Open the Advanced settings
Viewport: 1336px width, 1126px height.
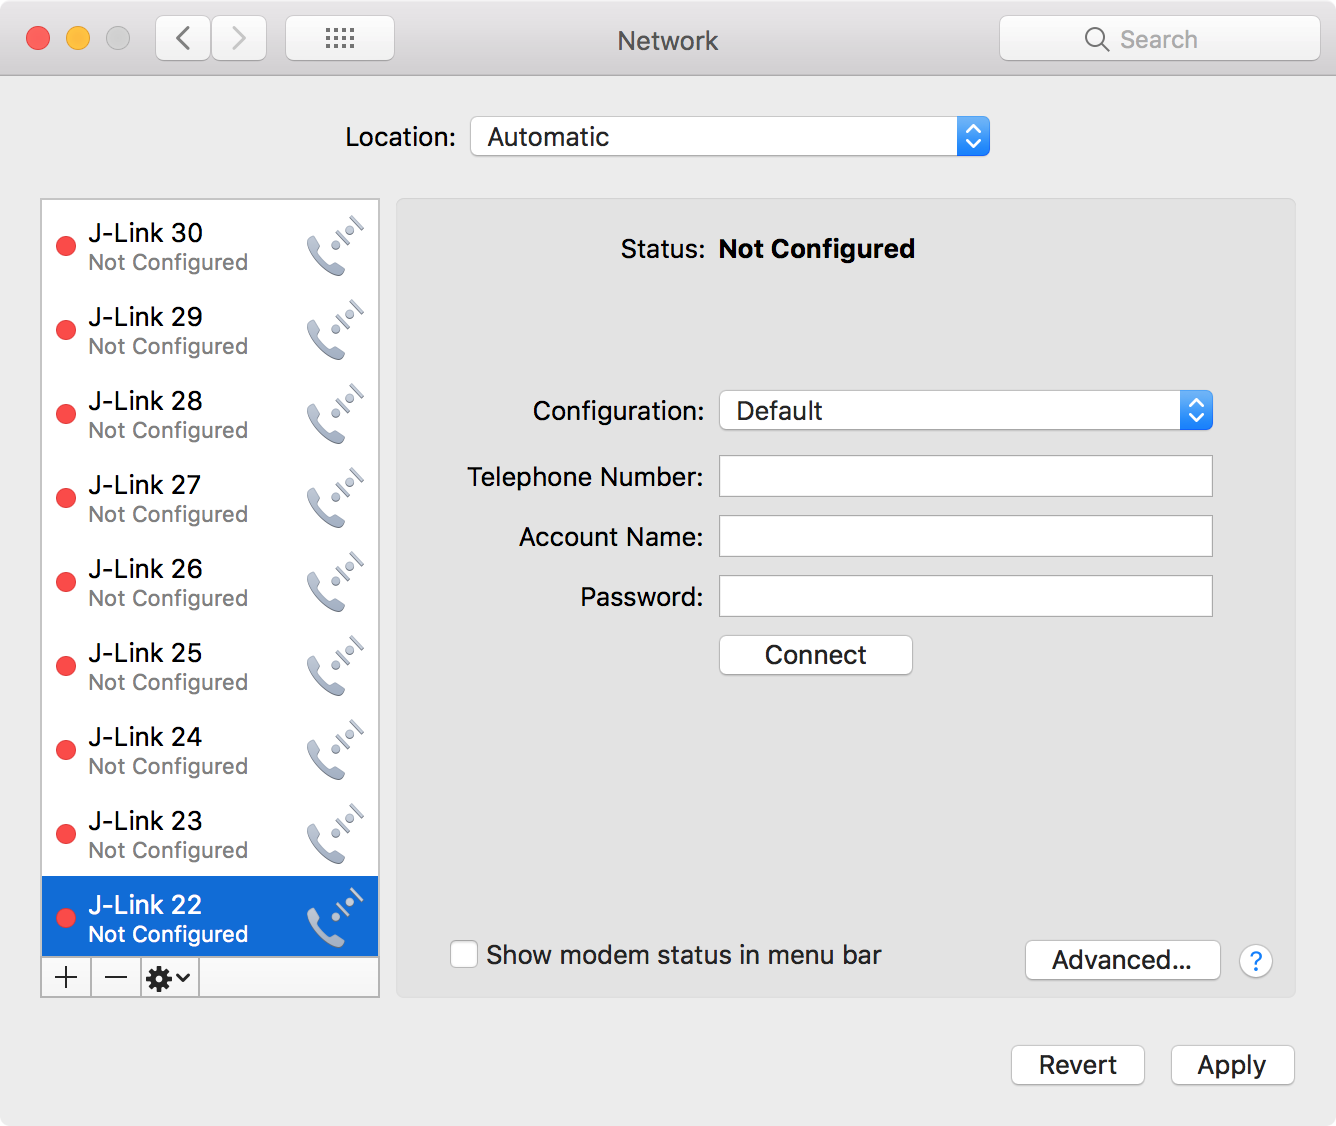(1123, 960)
